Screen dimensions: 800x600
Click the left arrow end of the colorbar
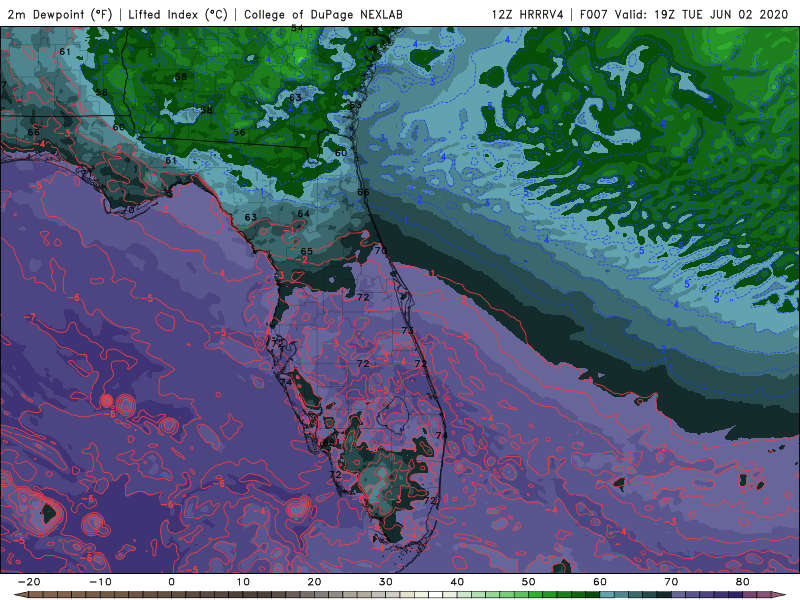coord(19,595)
